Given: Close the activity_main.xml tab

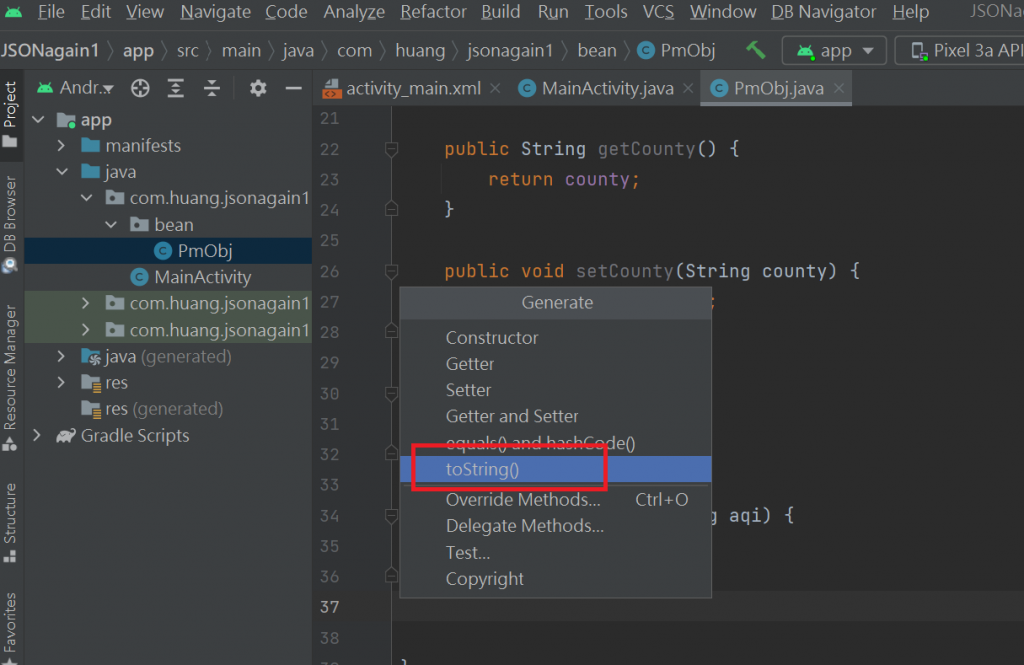Looking at the screenshot, I should coord(495,88).
